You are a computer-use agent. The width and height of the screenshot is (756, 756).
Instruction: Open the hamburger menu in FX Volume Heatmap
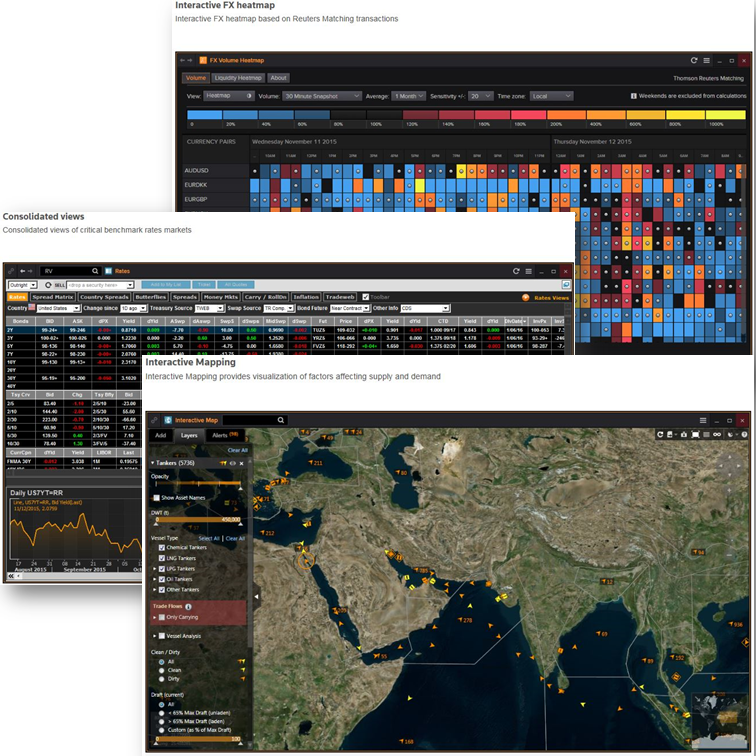(706, 61)
